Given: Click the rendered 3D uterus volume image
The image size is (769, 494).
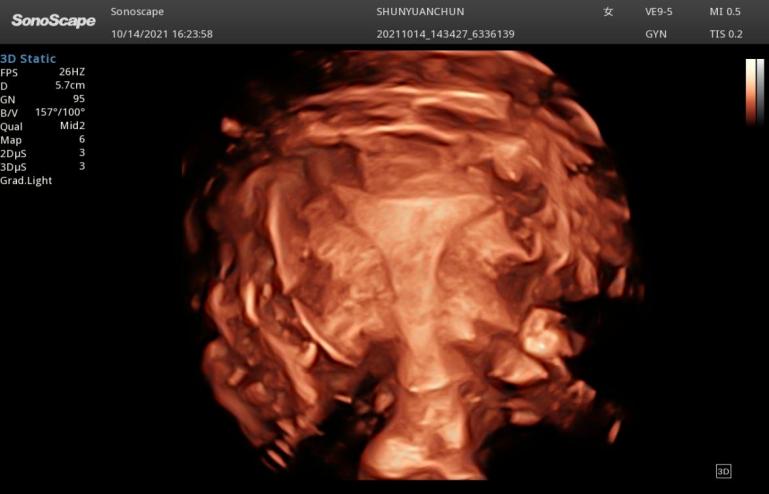Looking at the screenshot, I should point(412,265).
